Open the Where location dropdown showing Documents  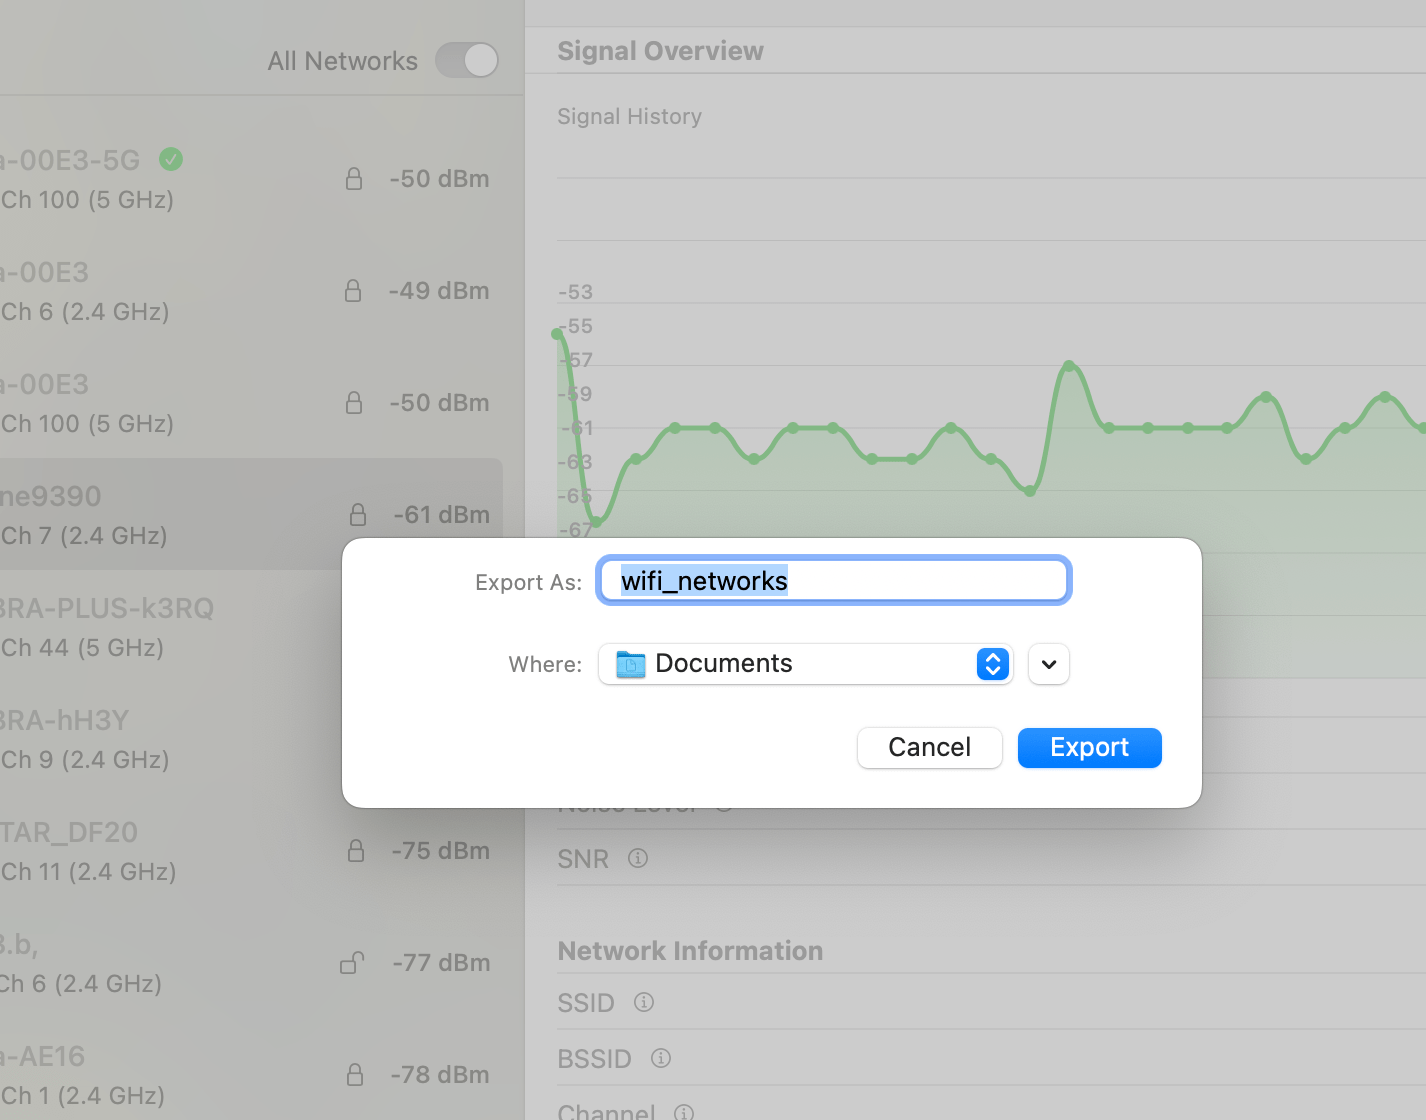(805, 664)
